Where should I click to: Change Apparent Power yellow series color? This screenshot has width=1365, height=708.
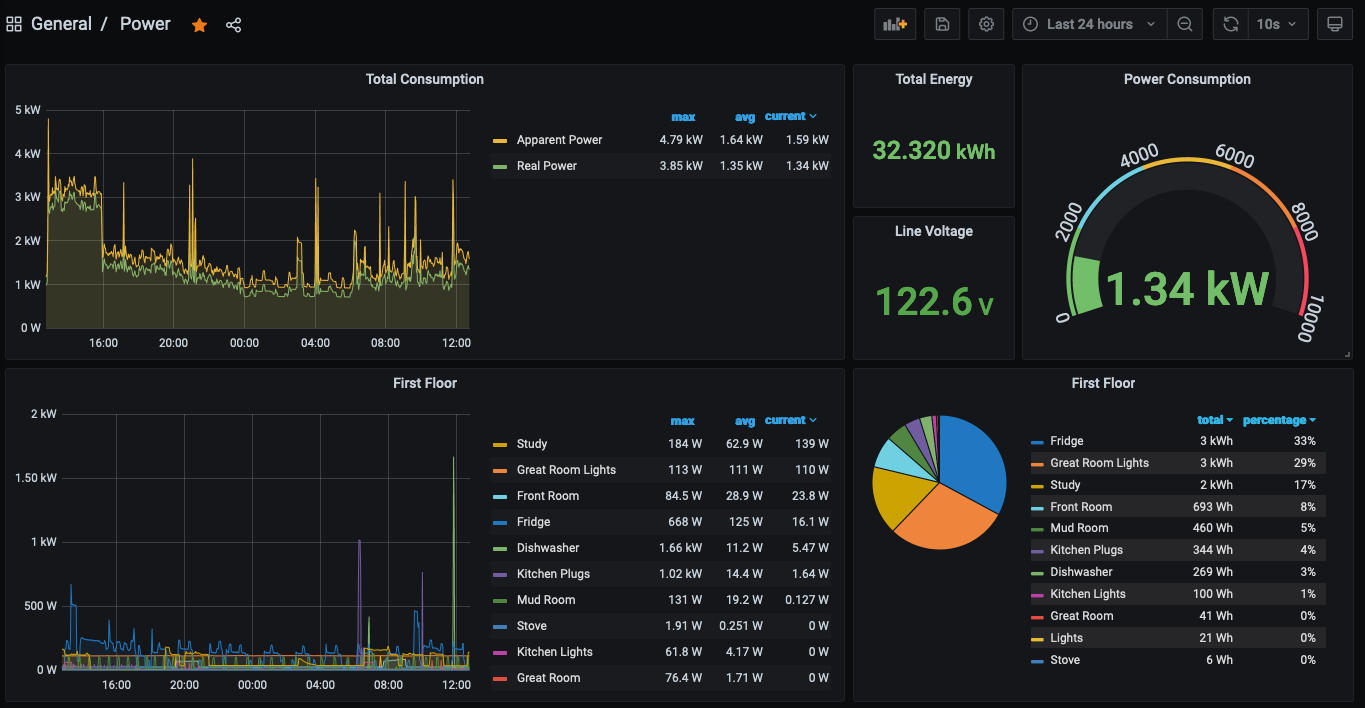(500, 140)
